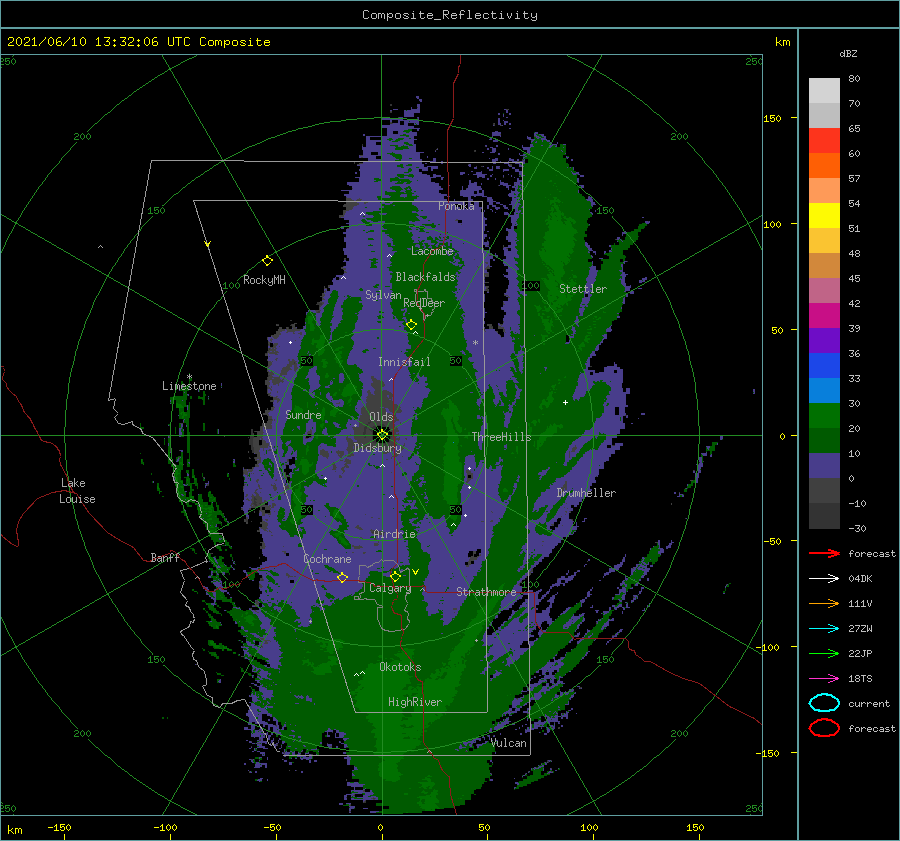Click the Okotoks label
This screenshot has height=841, width=900.
coord(400,667)
